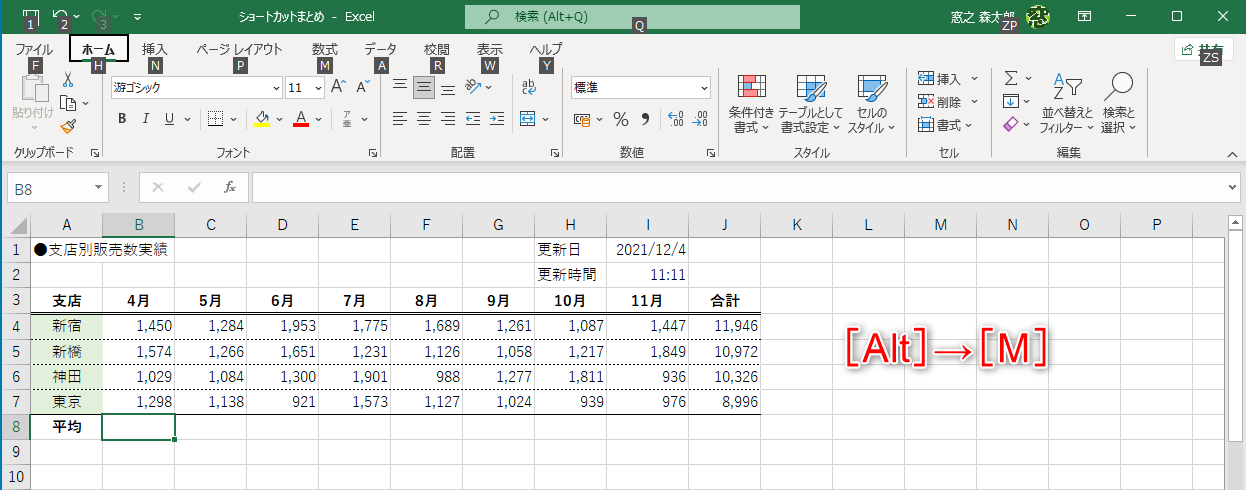
Task: Toggle wrap text button
Action: [x=529, y=88]
